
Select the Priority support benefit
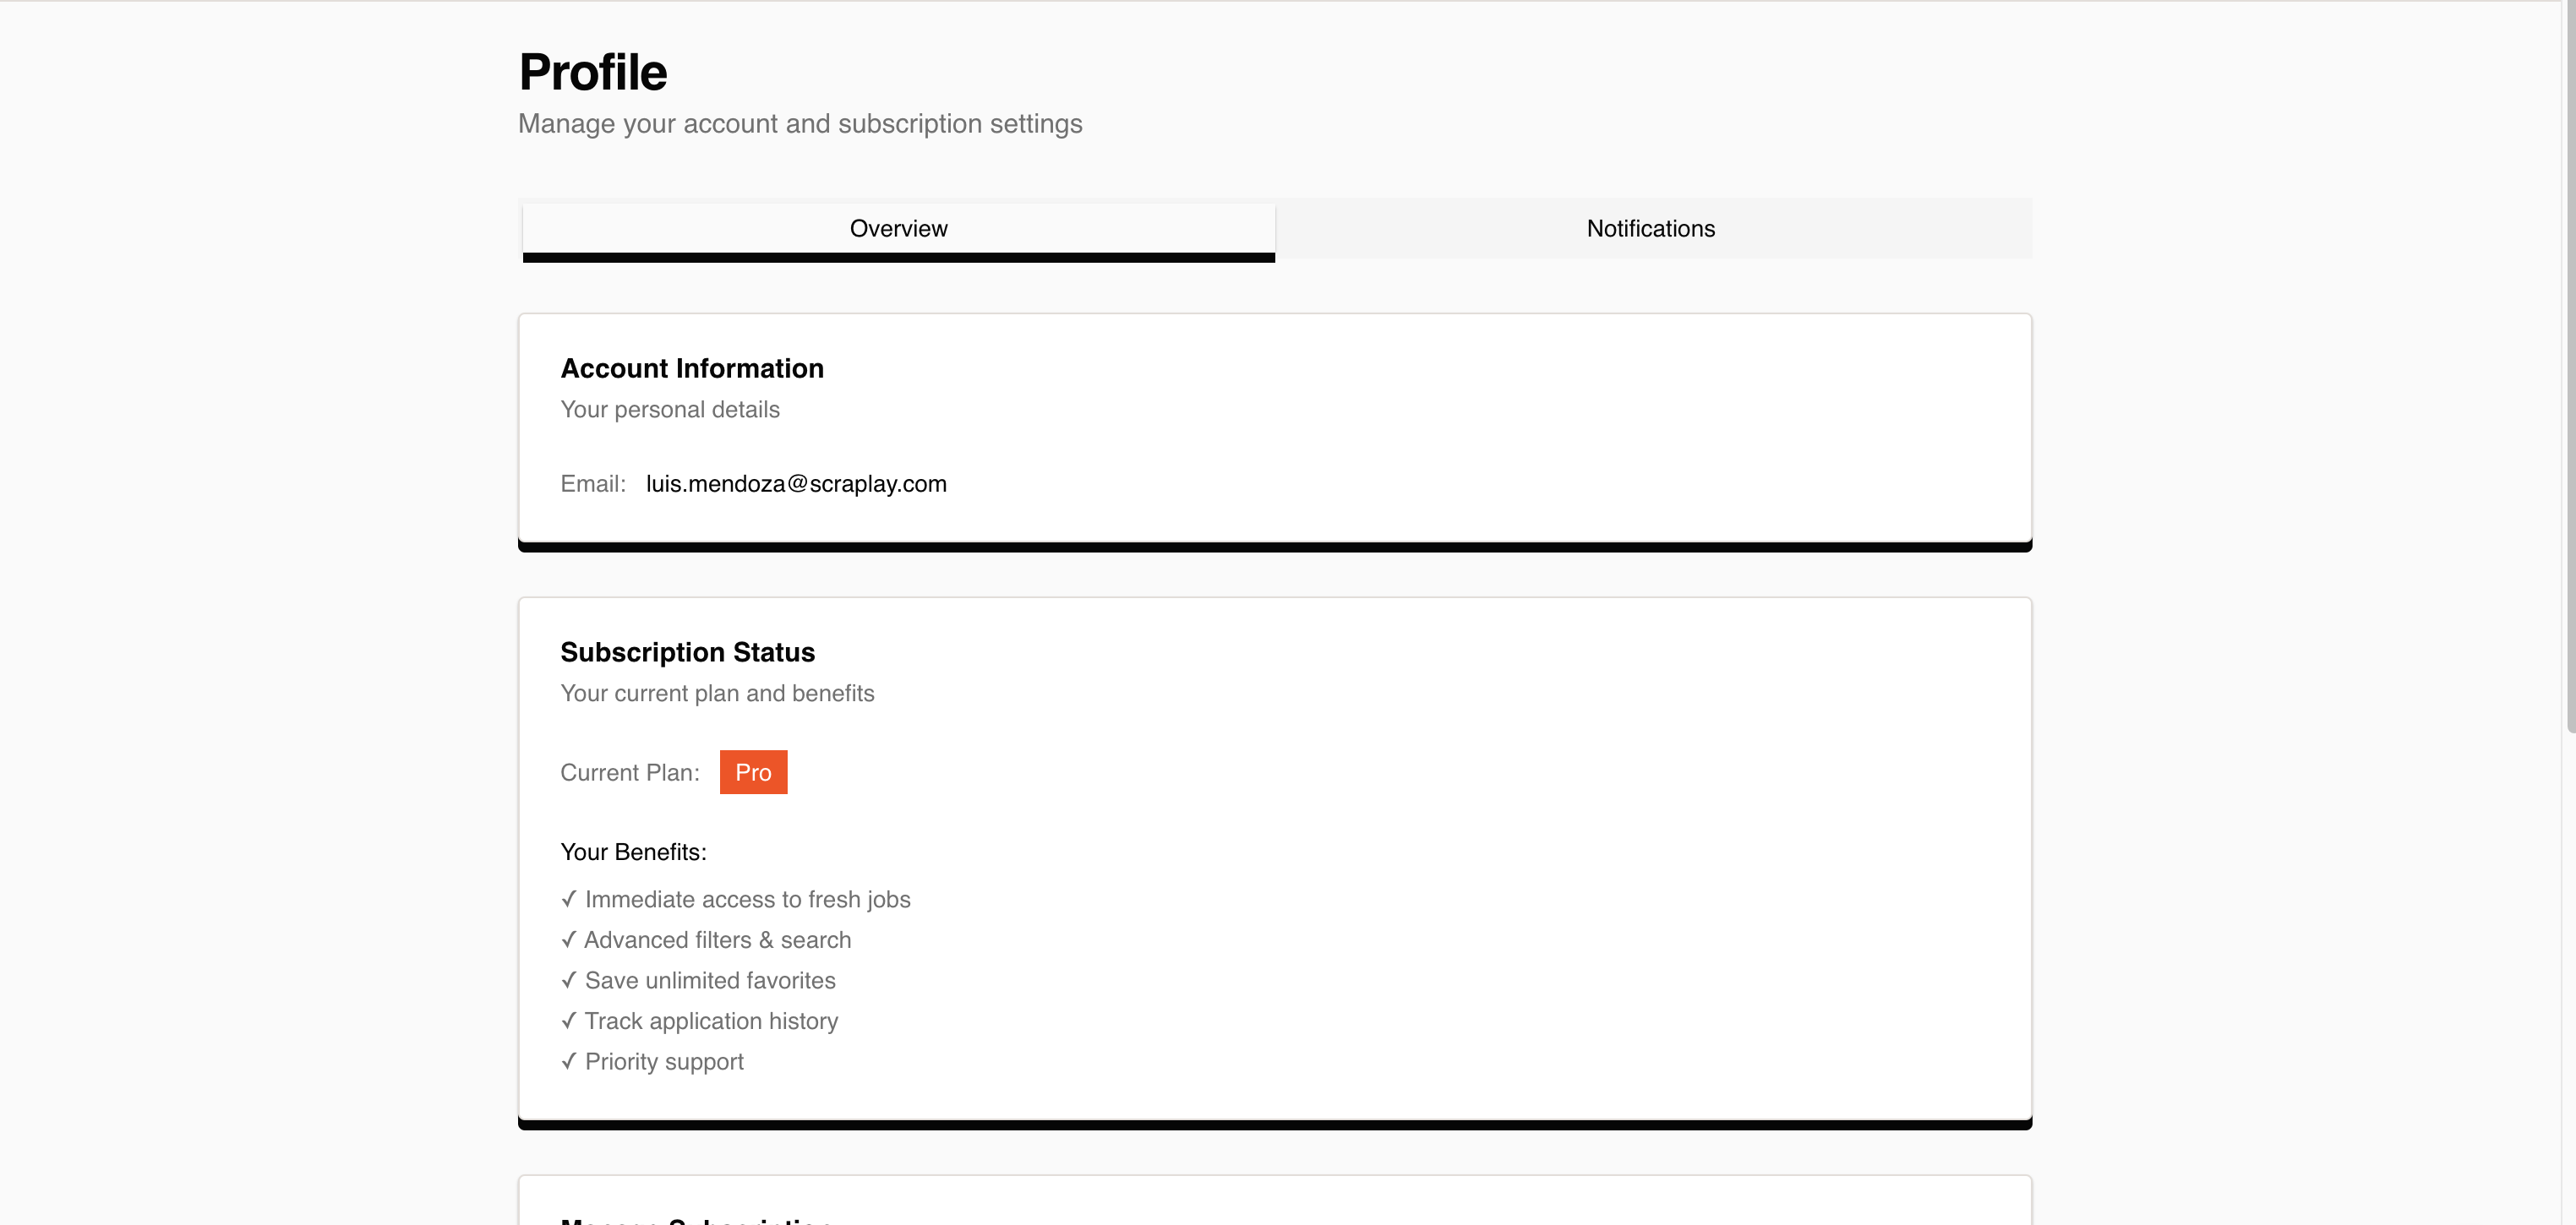(x=664, y=1061)
